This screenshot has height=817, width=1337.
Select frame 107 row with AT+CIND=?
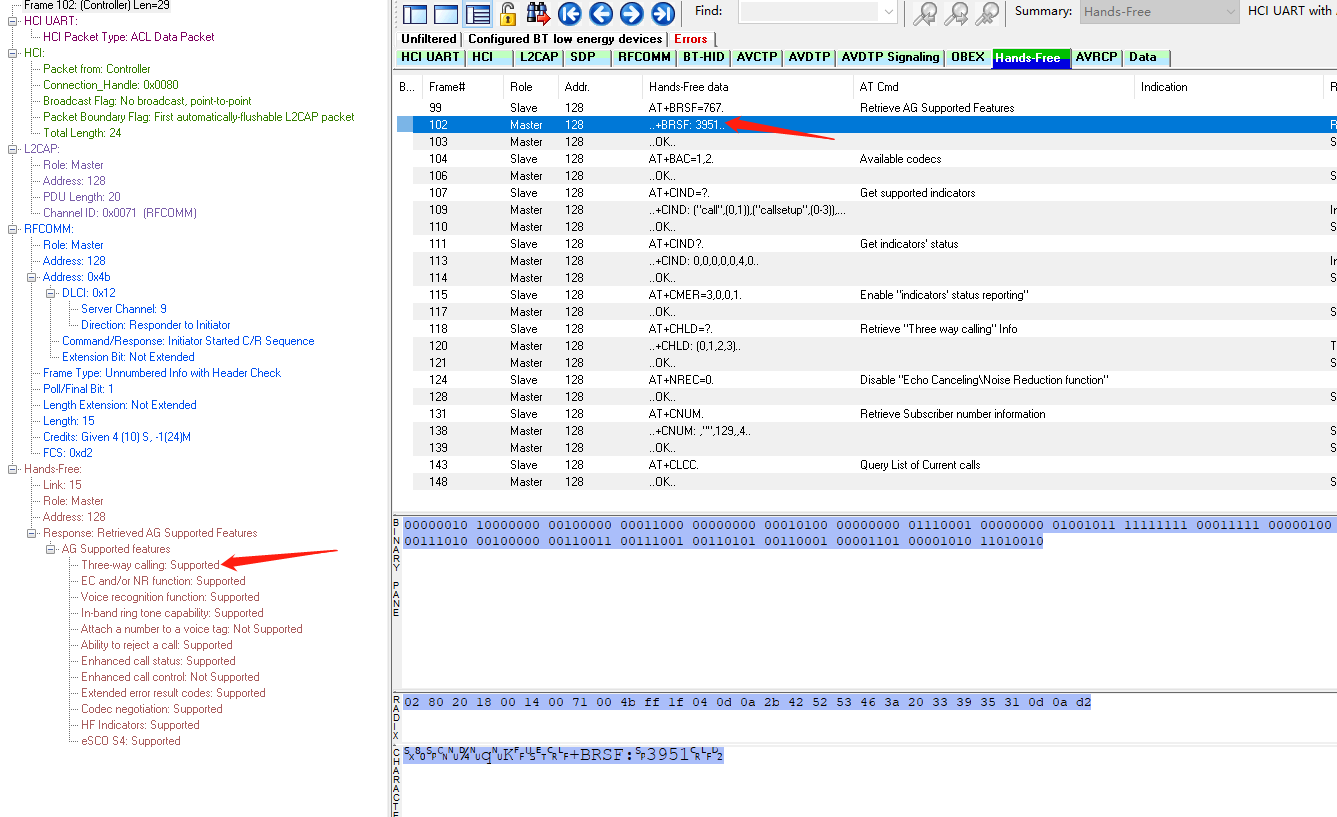[866, 193]
